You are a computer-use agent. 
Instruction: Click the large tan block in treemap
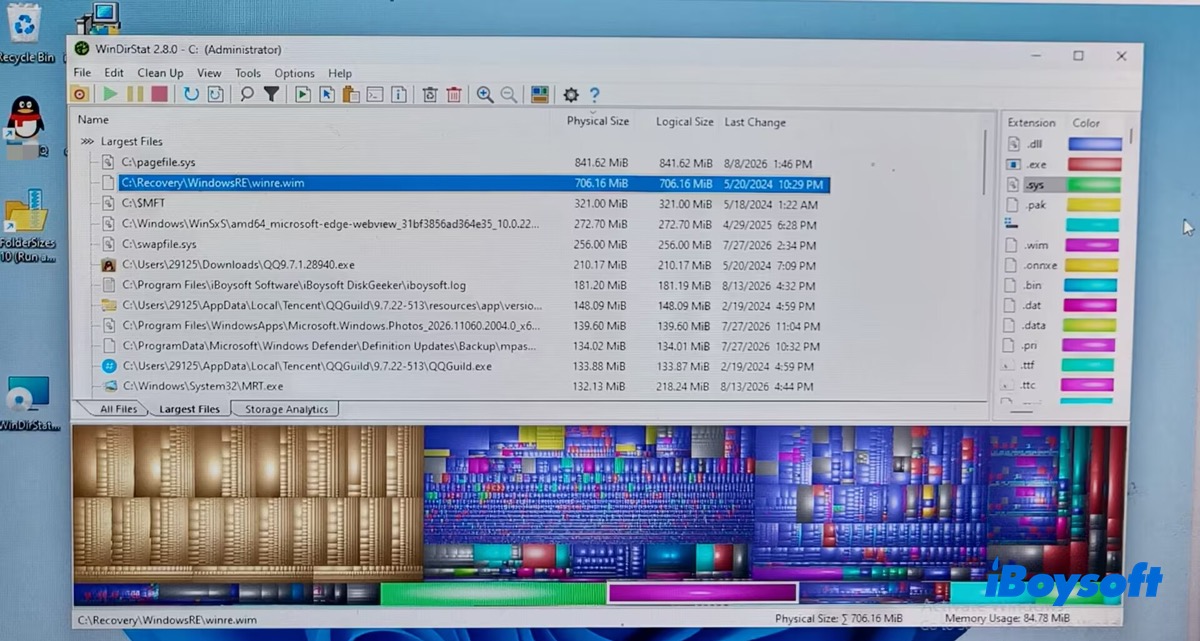coord(248,503)
